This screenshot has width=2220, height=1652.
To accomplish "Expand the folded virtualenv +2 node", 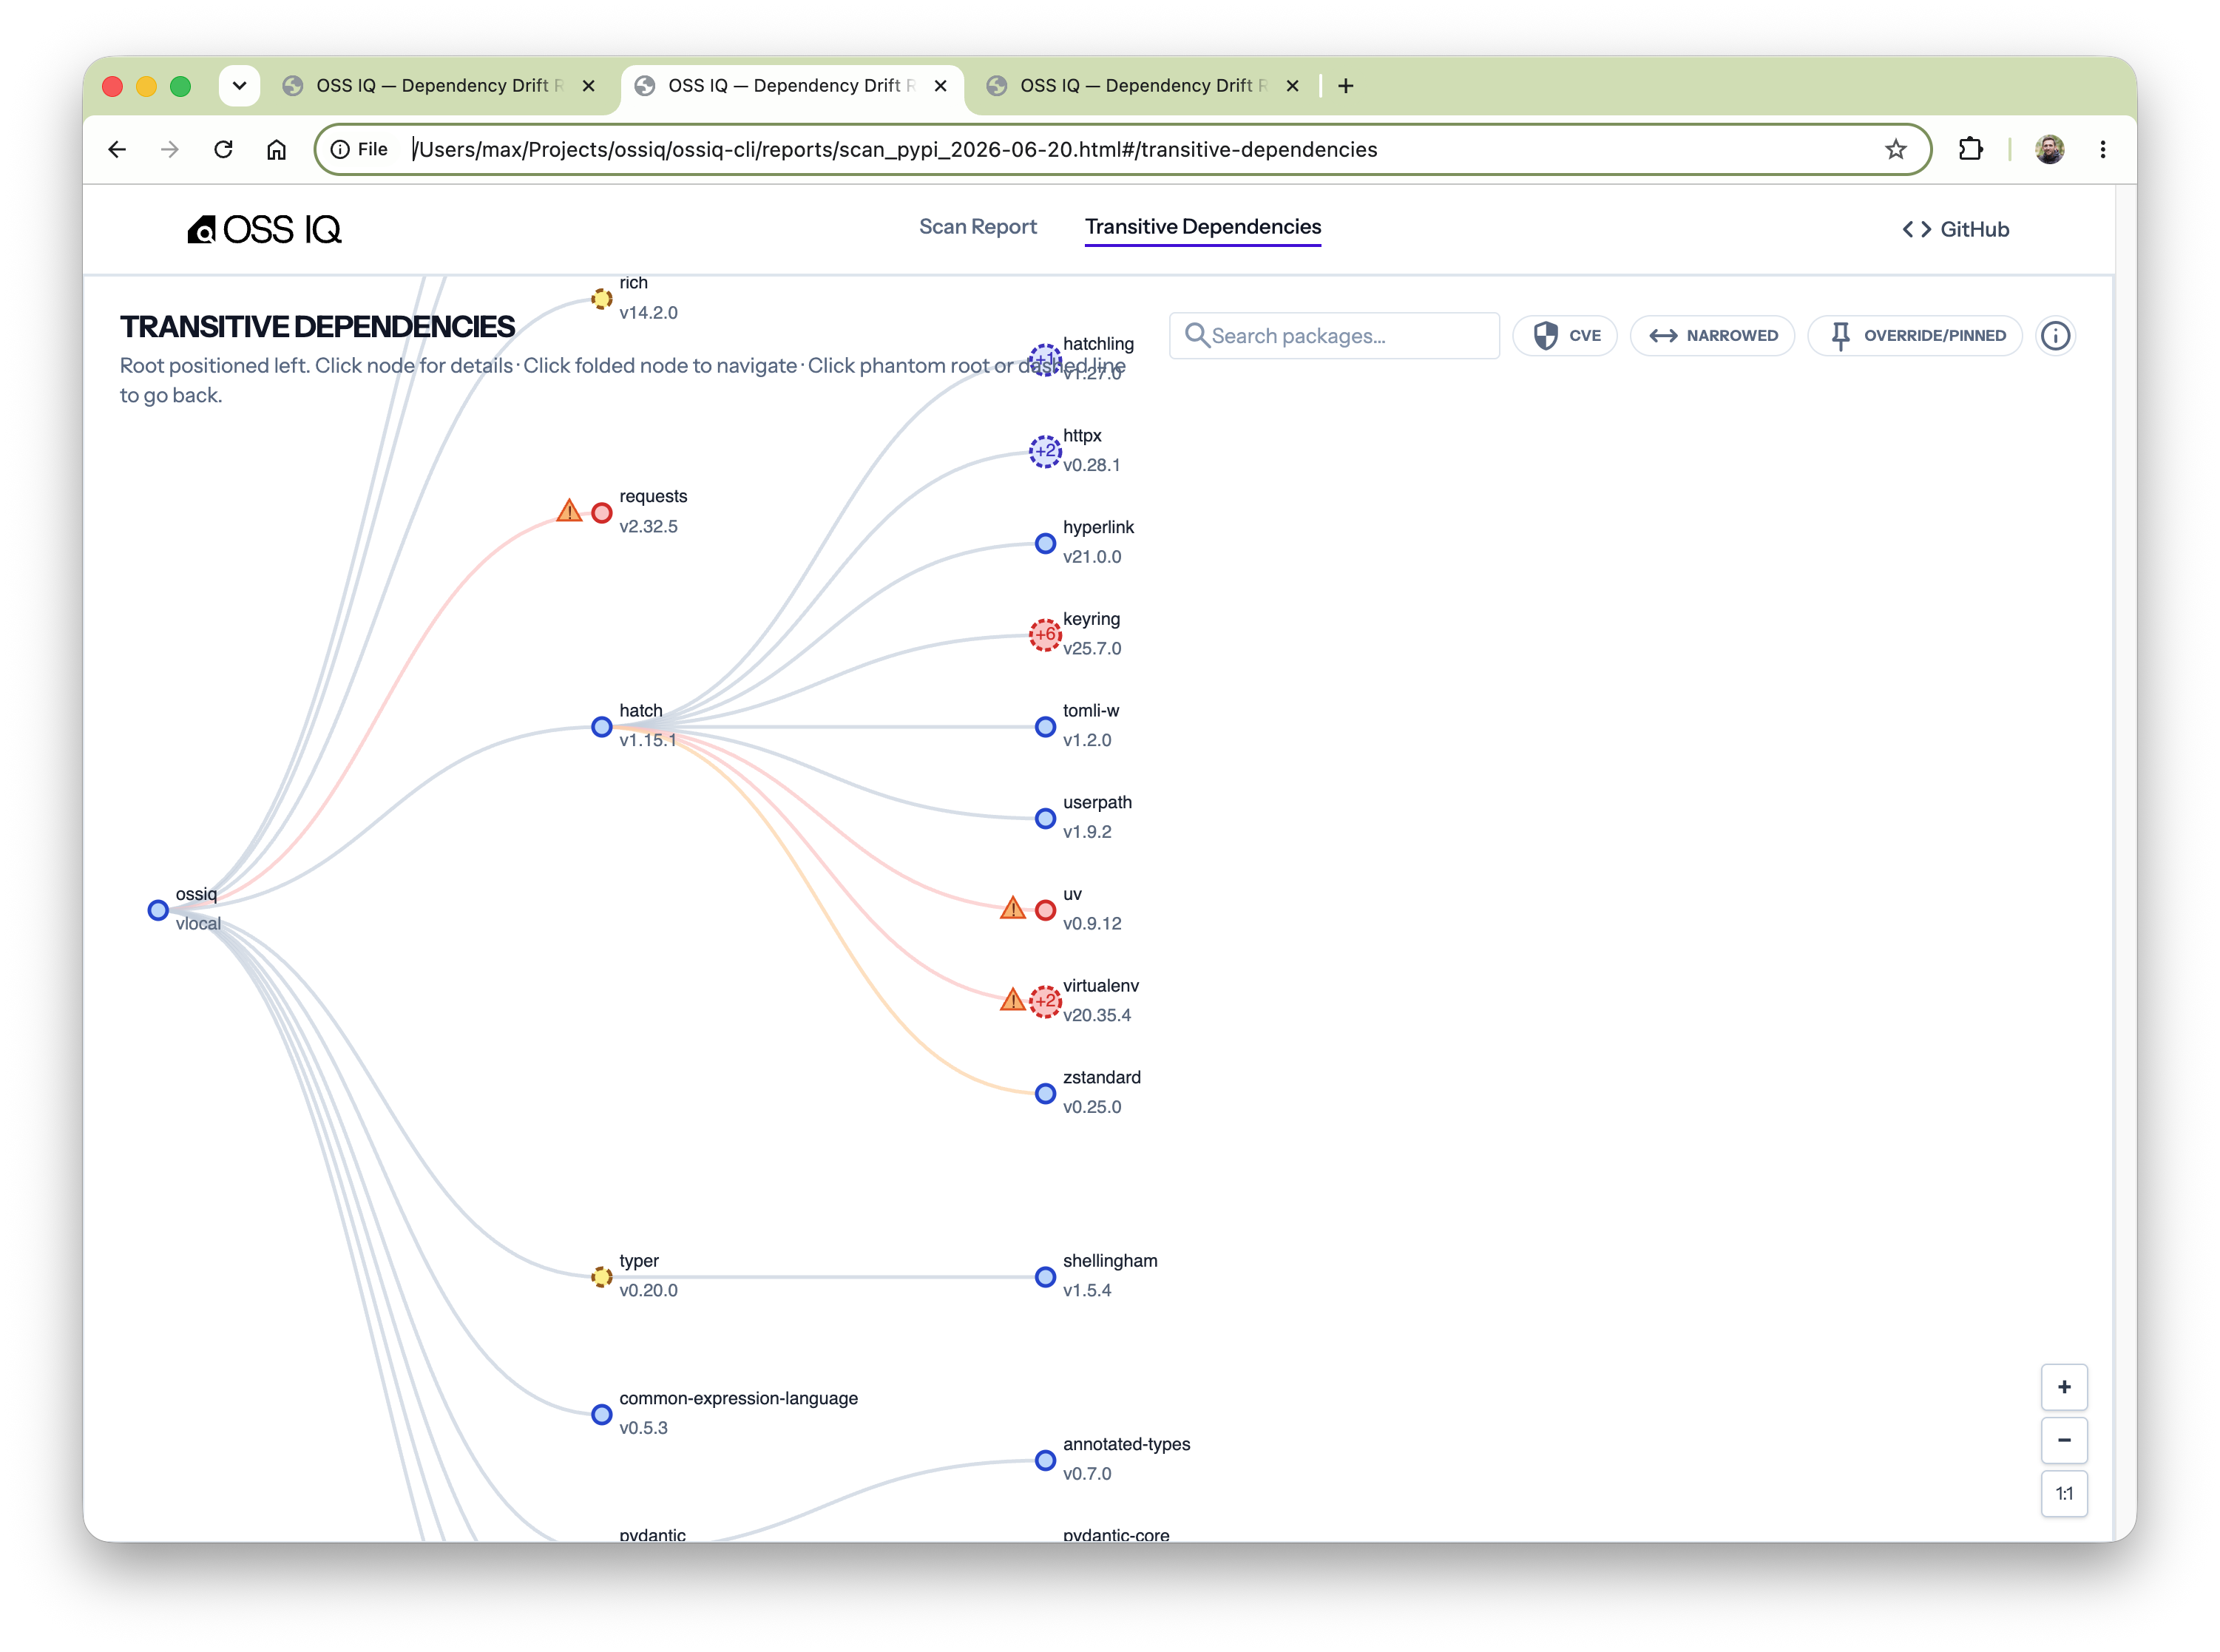I will (1045, 1001).
